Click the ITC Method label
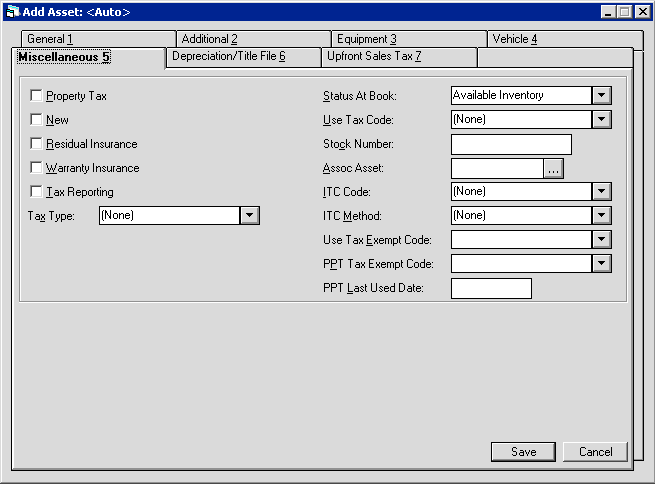Viewport: 655px width, 484px height. point(352,216)
